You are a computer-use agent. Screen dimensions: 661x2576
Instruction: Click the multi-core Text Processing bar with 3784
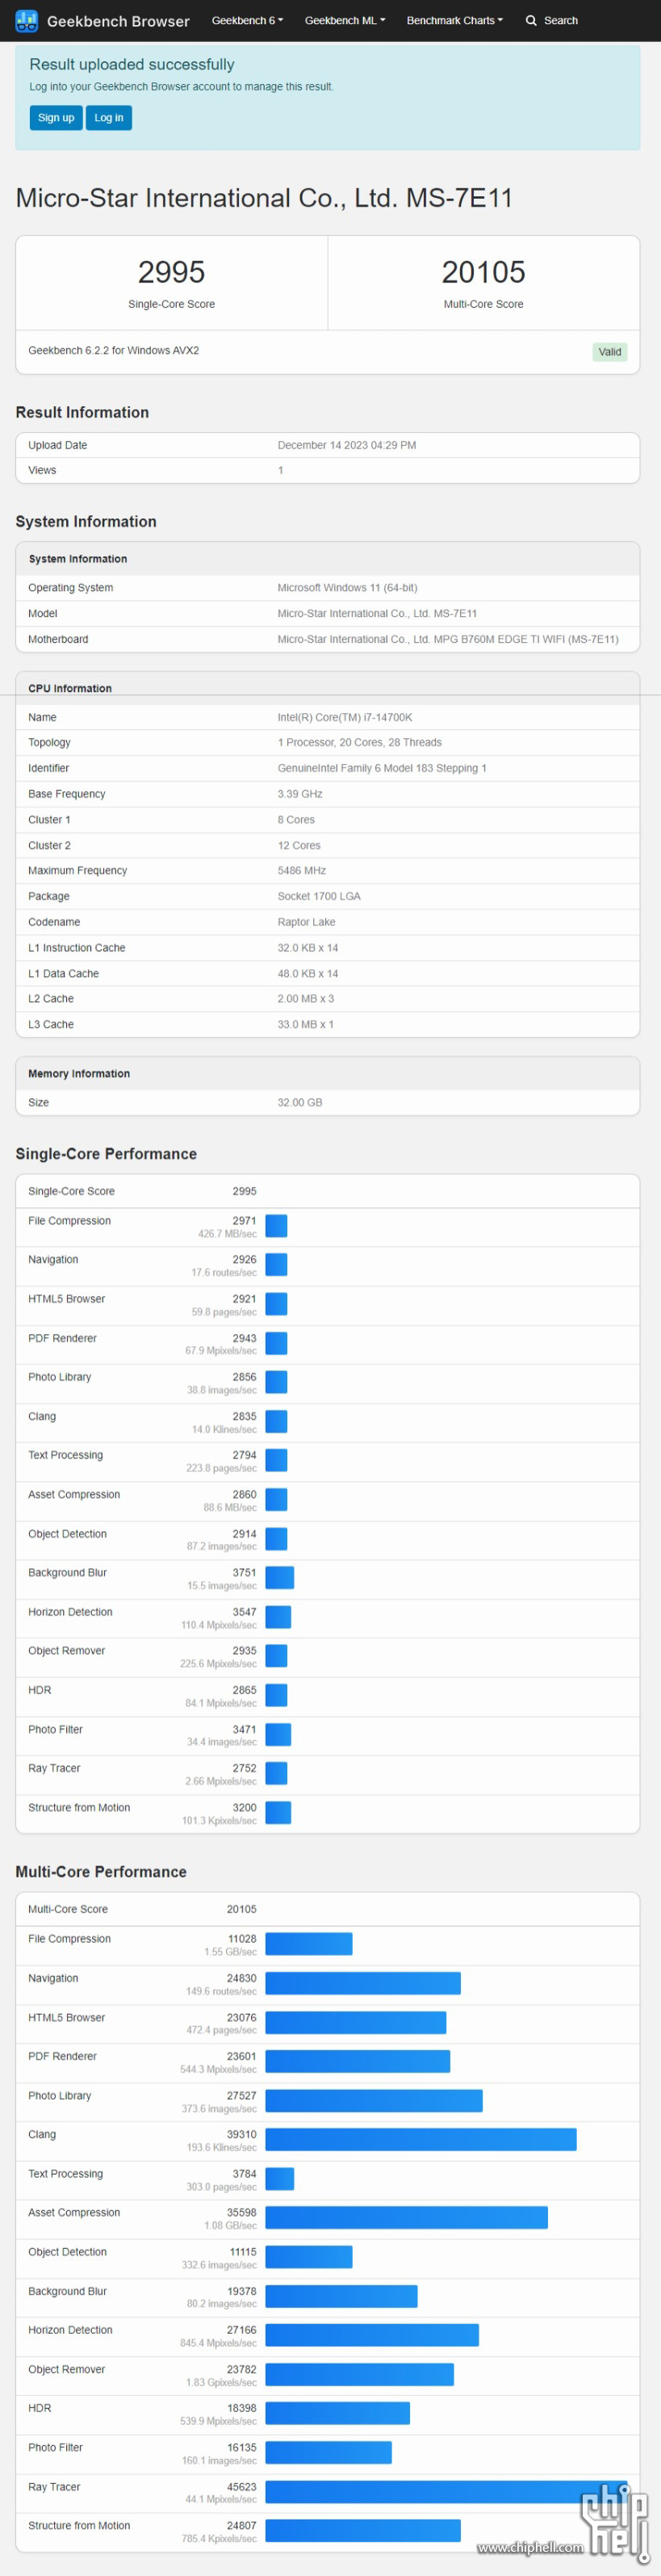pyautogui.click(x=280, y=2178)
